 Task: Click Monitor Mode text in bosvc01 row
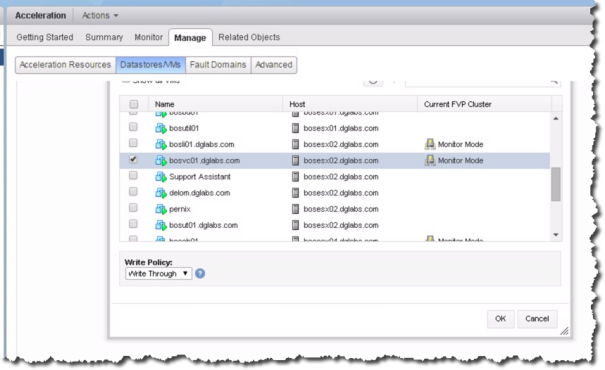tap(460, 161)
